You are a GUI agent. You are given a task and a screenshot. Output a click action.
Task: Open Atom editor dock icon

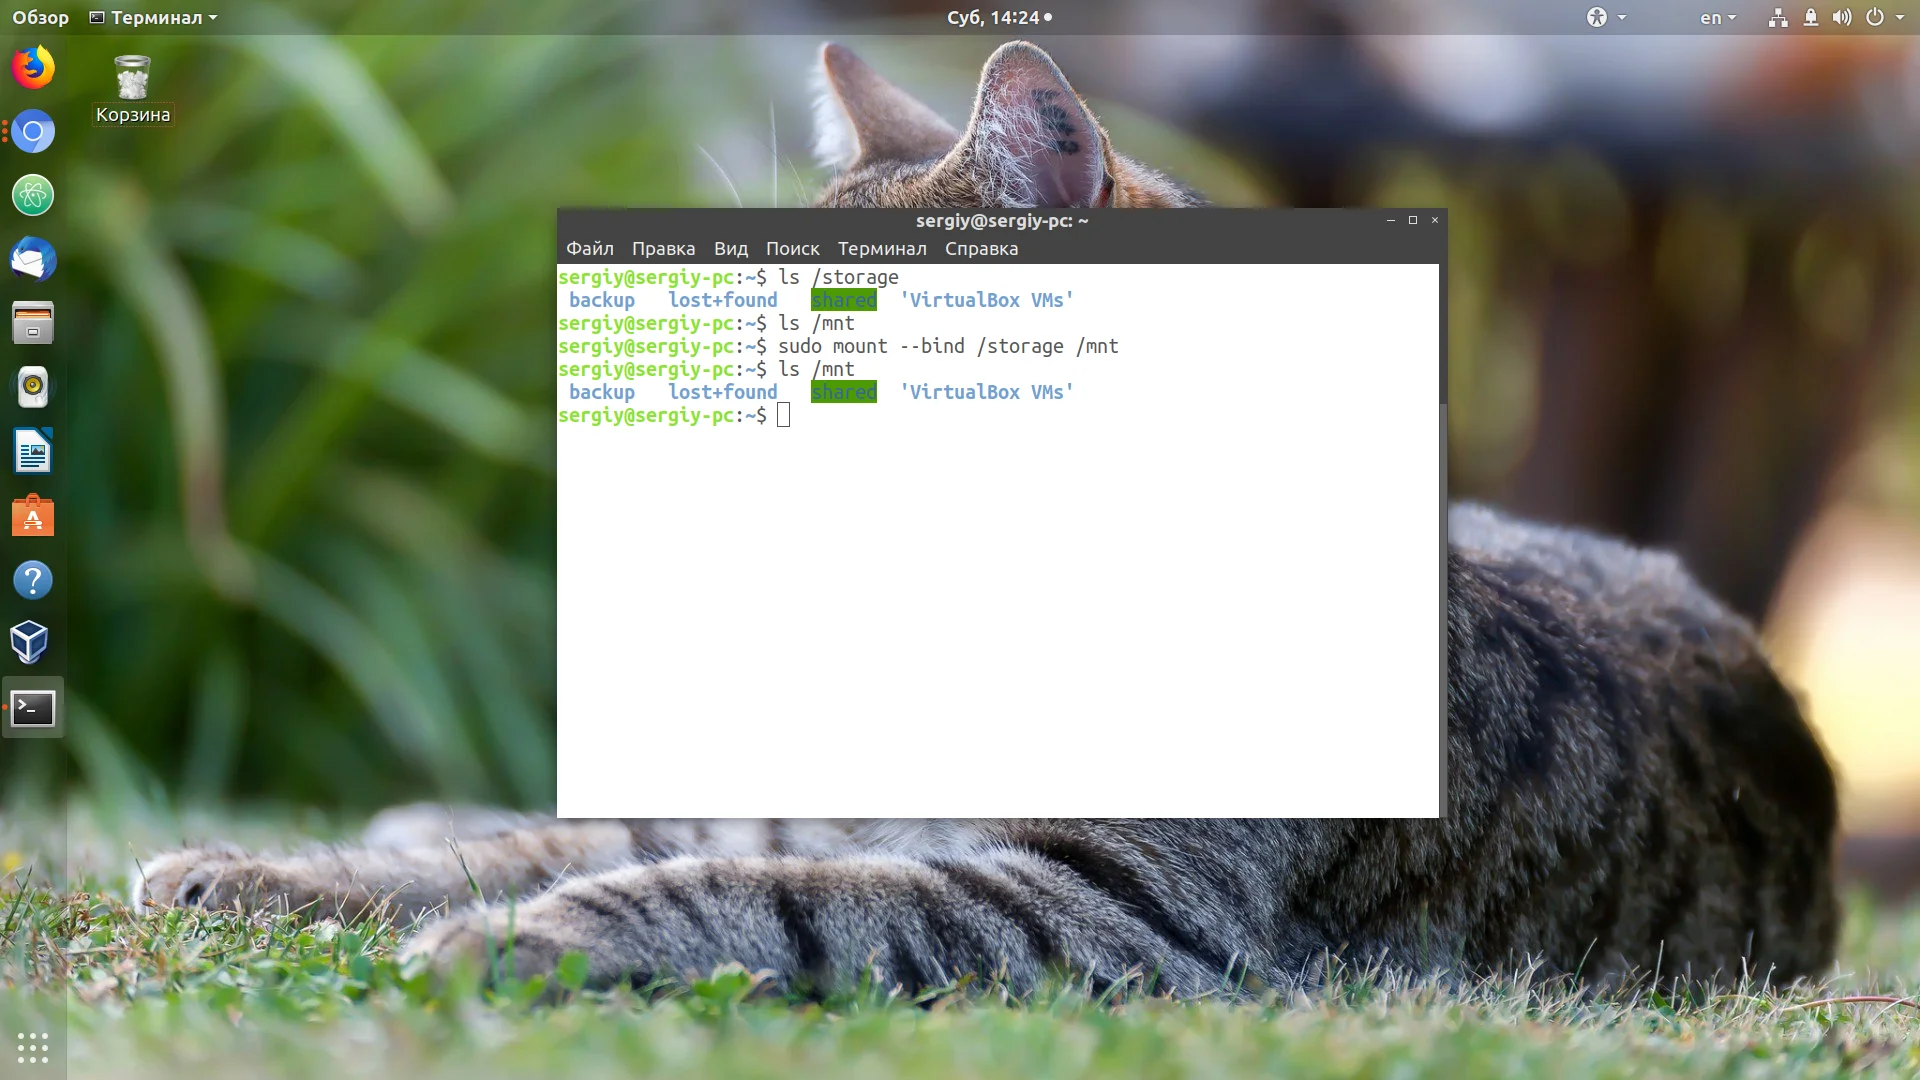click(33, 195)
